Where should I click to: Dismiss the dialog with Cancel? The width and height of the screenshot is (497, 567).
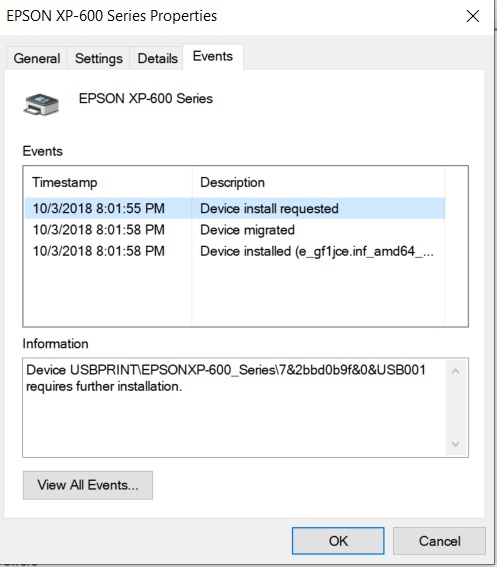point(439,541)
